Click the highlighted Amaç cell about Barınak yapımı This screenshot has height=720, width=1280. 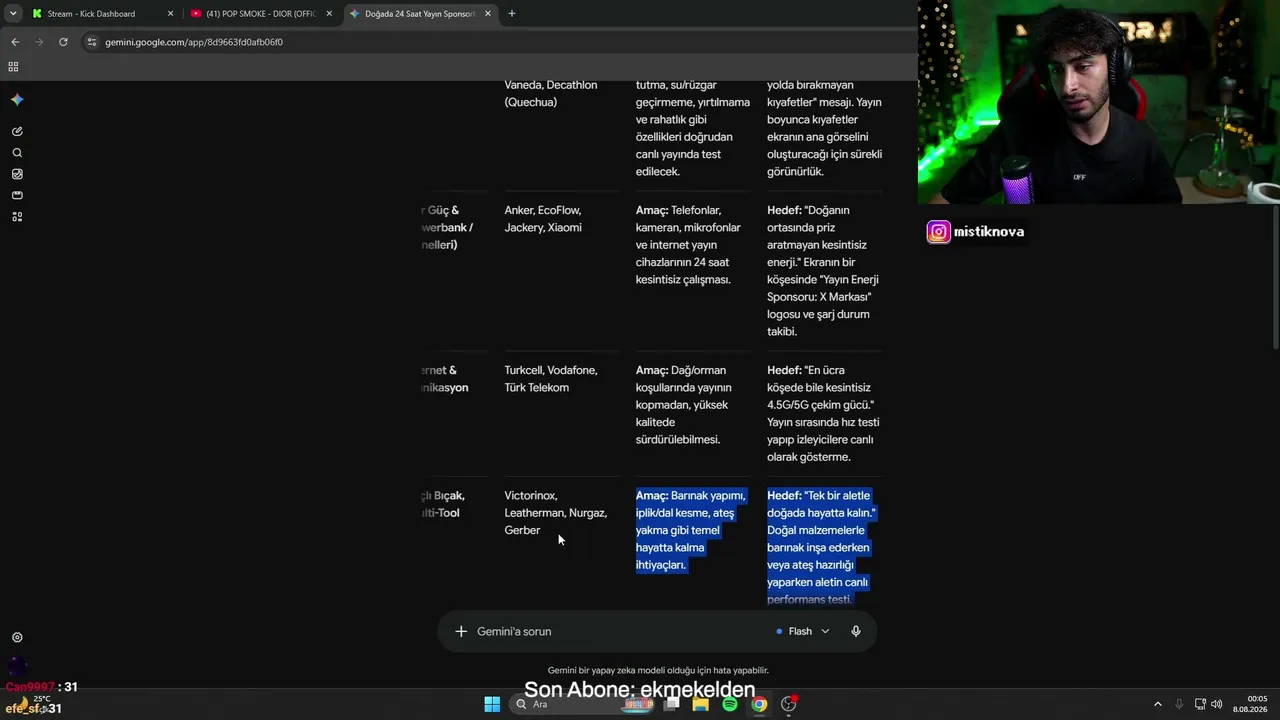tap(691, 530)
